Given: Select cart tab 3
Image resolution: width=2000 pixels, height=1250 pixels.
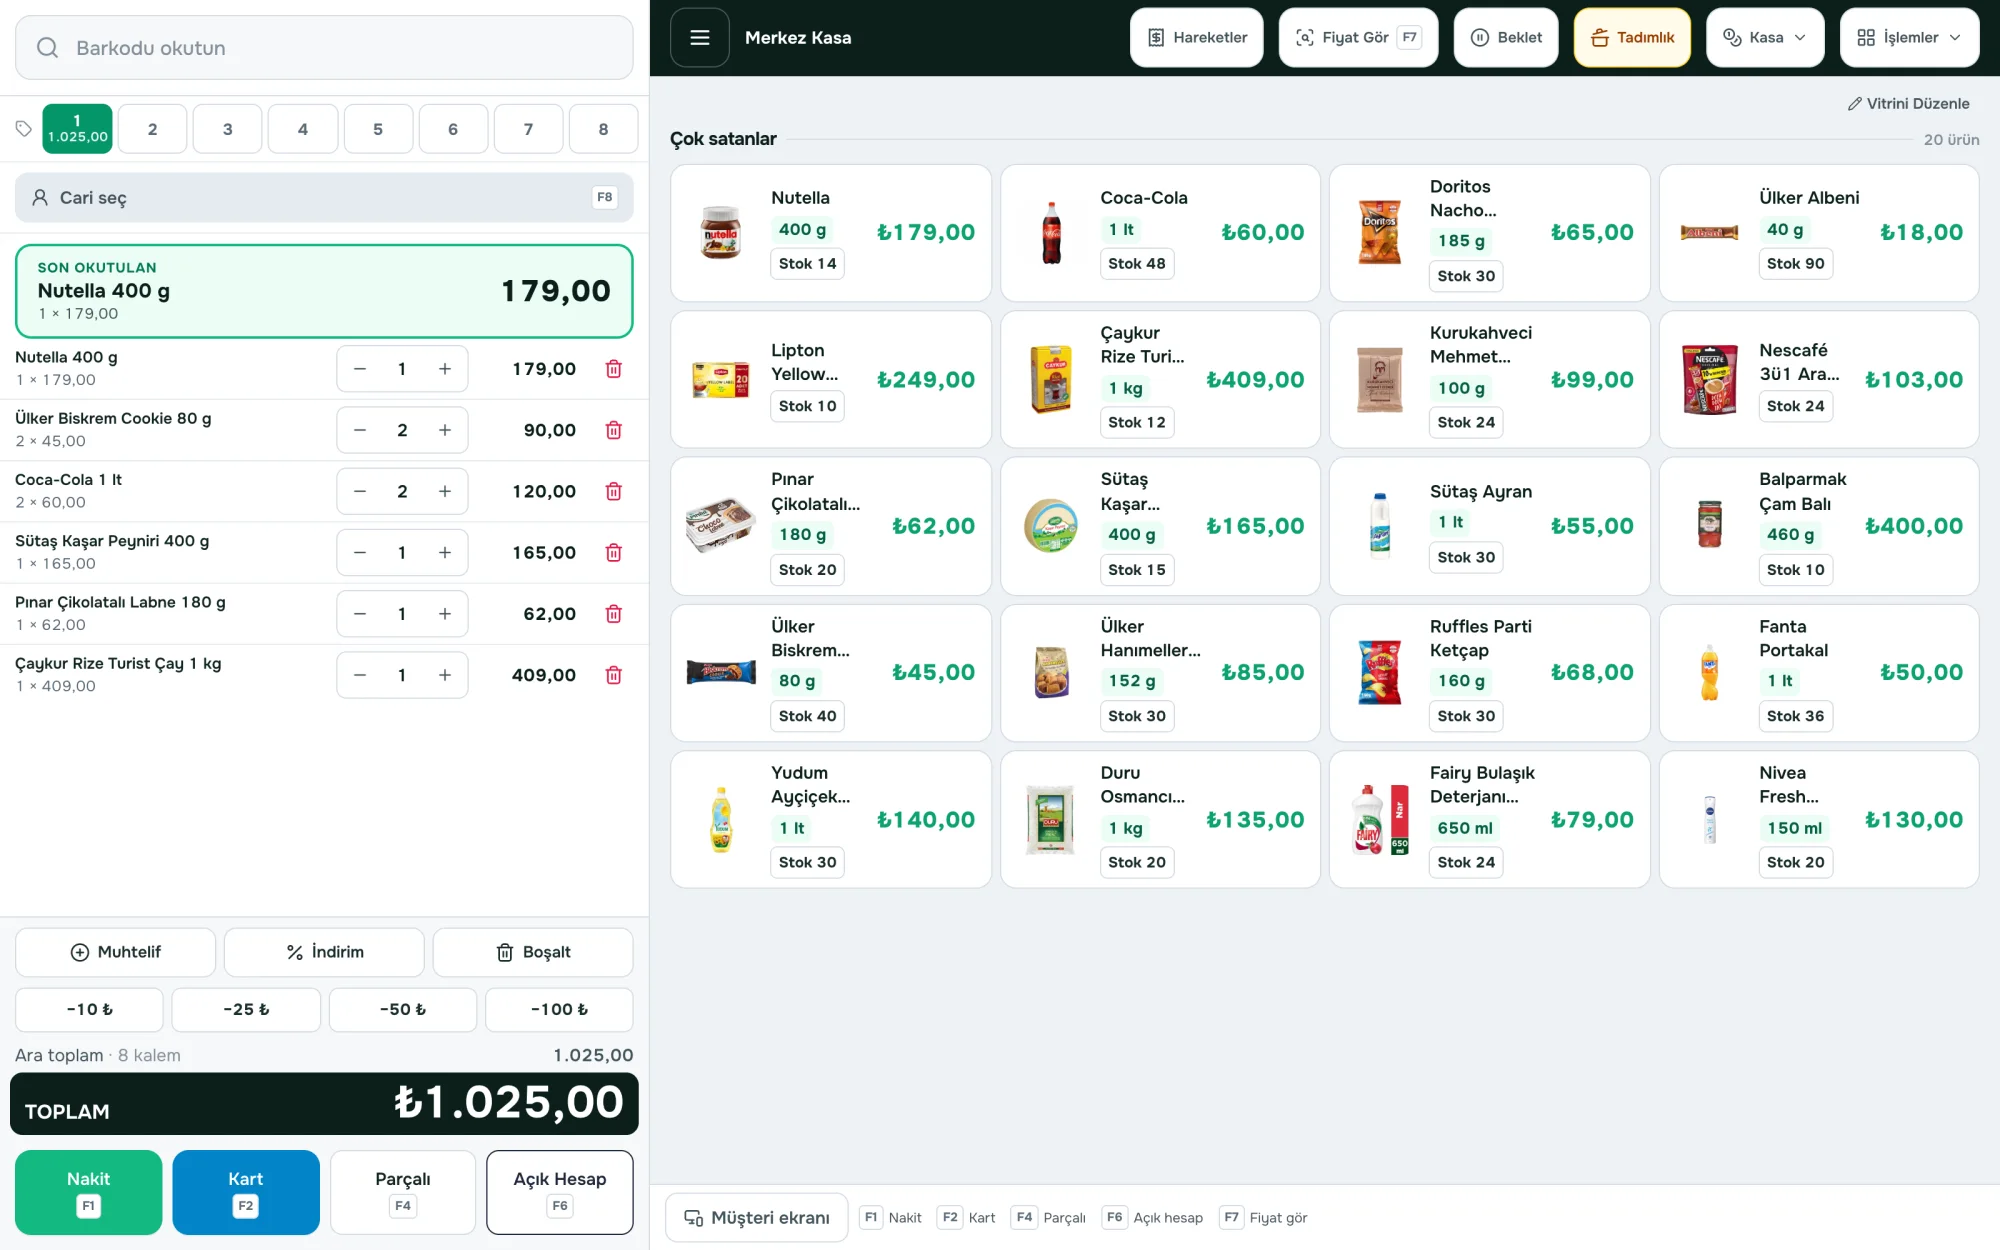Looking at the screenshot, I should pyautogui.click(x=228, y=129).
